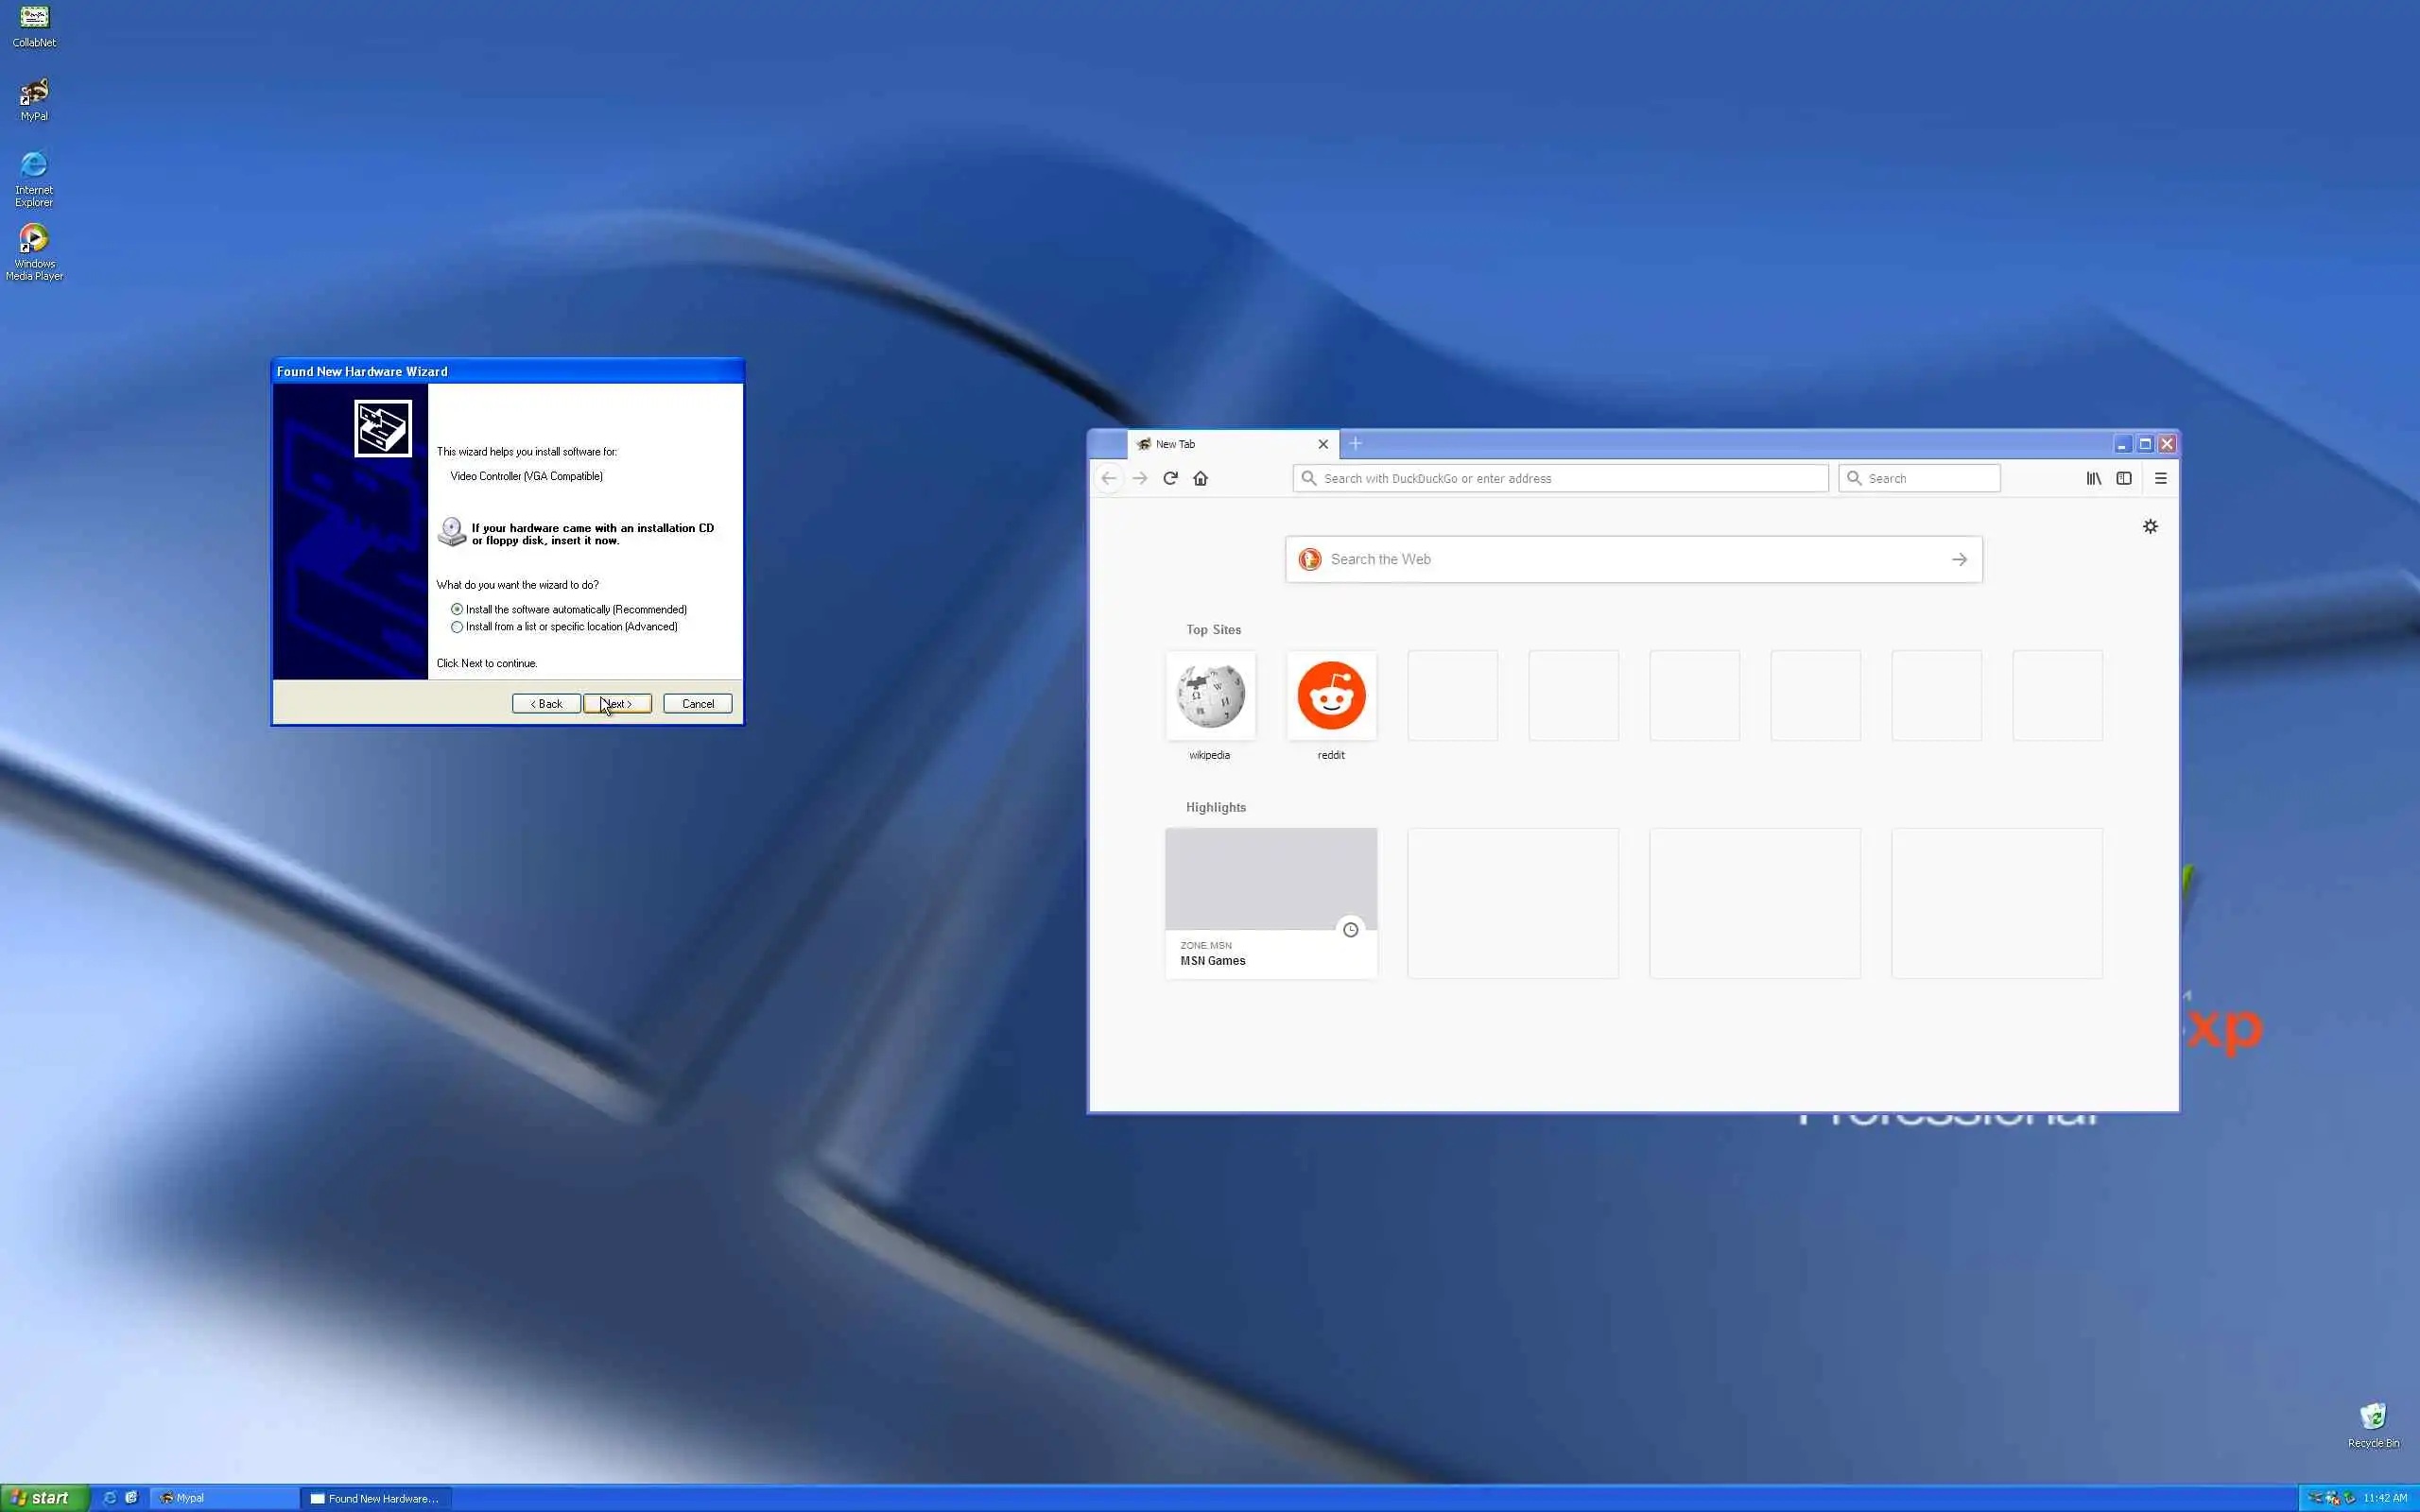Open the hamburger application menu
Screen dimensions: 2420x1512
coord(2160,478)
